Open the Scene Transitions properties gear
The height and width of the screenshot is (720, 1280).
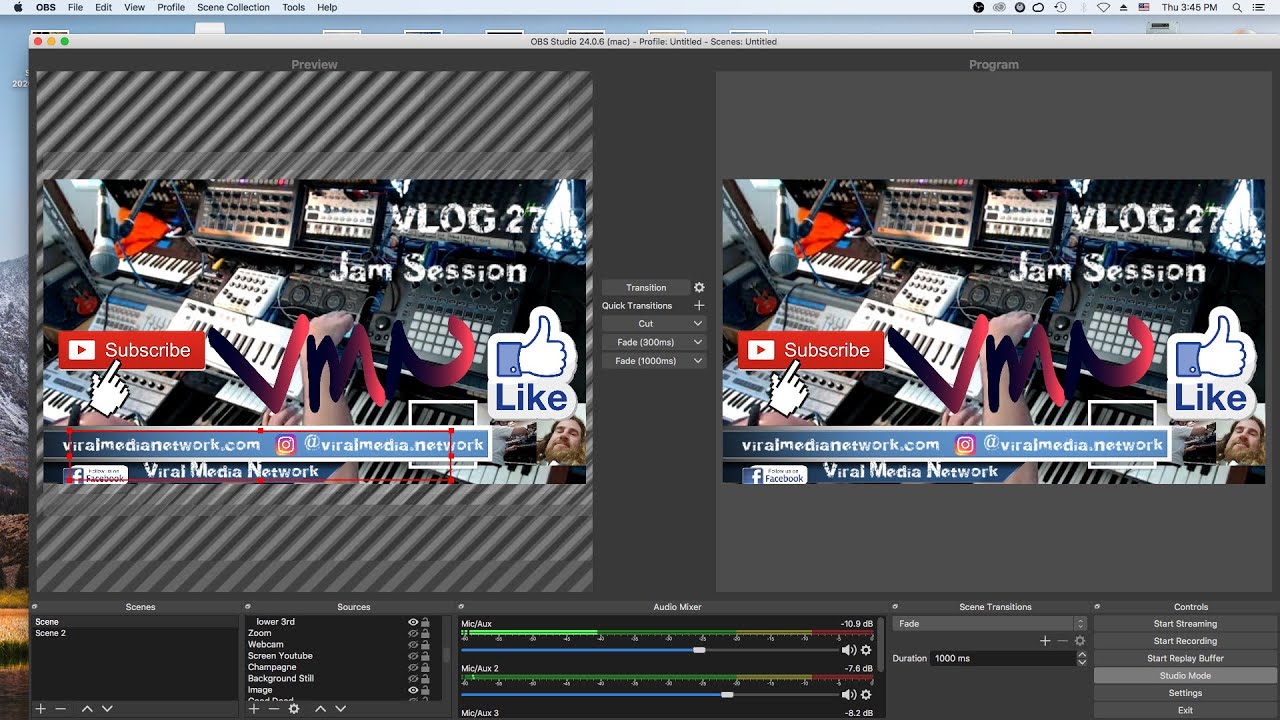coord(1079,641)
